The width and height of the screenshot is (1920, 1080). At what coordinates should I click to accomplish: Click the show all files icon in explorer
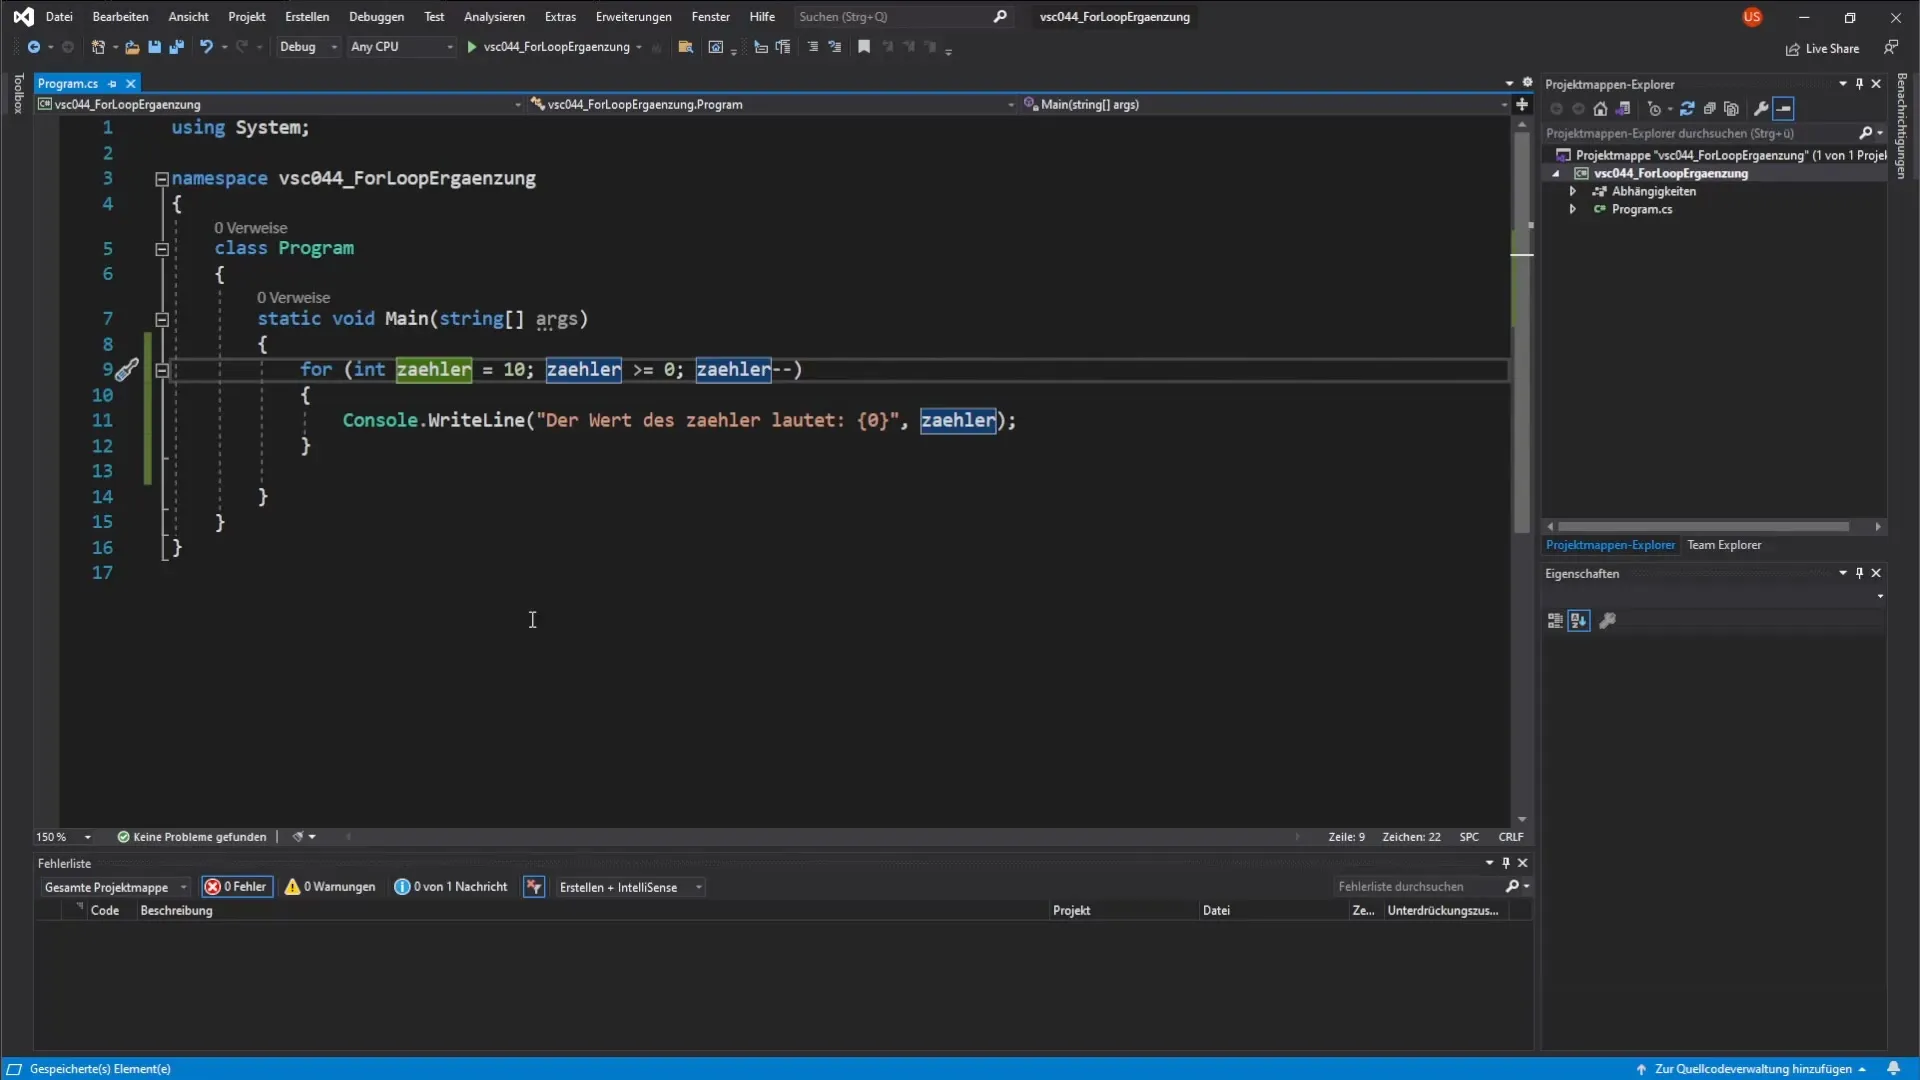(1731, 109)
